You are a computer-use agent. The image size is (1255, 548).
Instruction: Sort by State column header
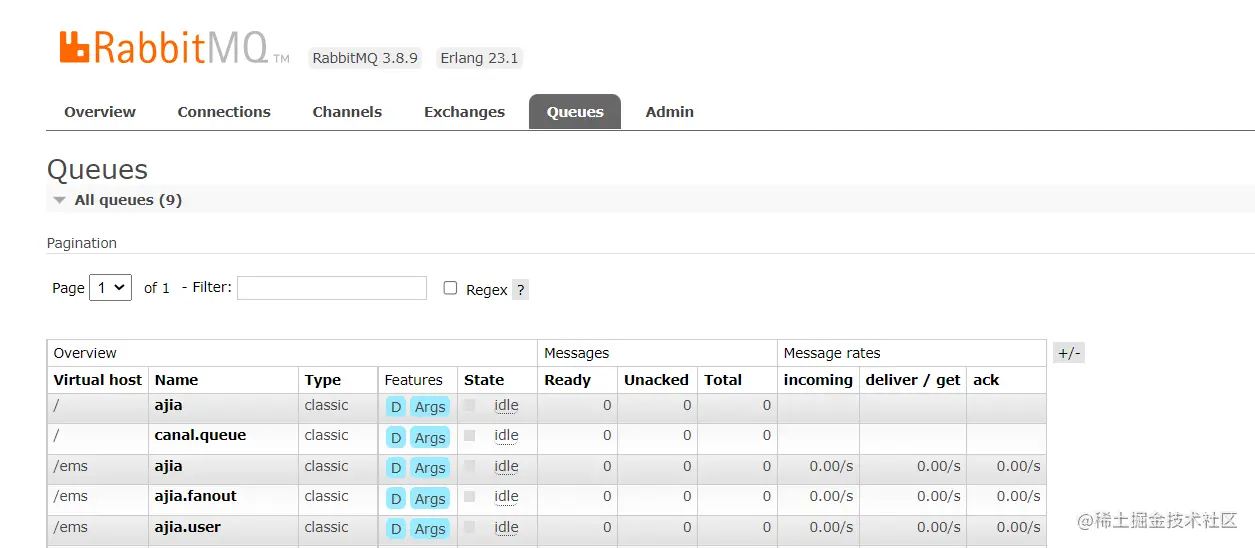[x=484, y=380]
